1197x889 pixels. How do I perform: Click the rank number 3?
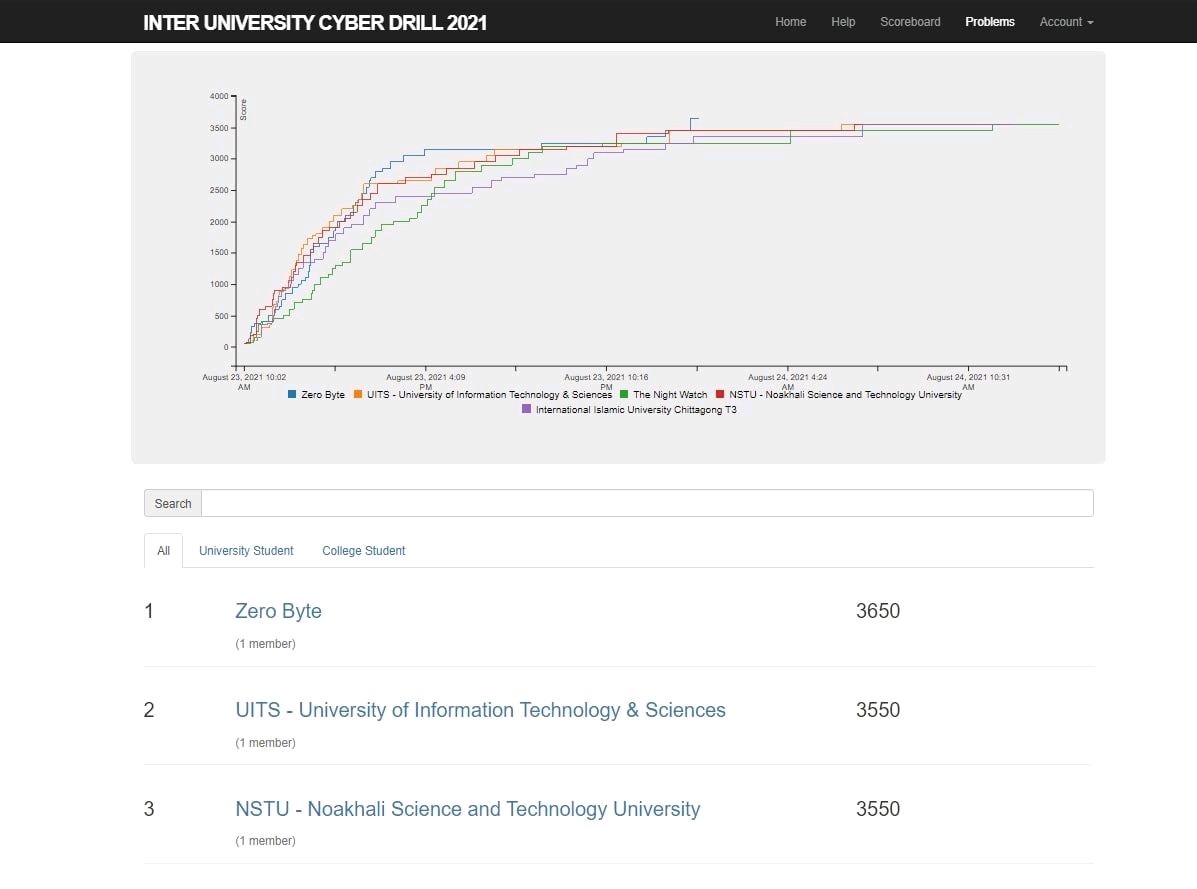(x=149, y=809)
